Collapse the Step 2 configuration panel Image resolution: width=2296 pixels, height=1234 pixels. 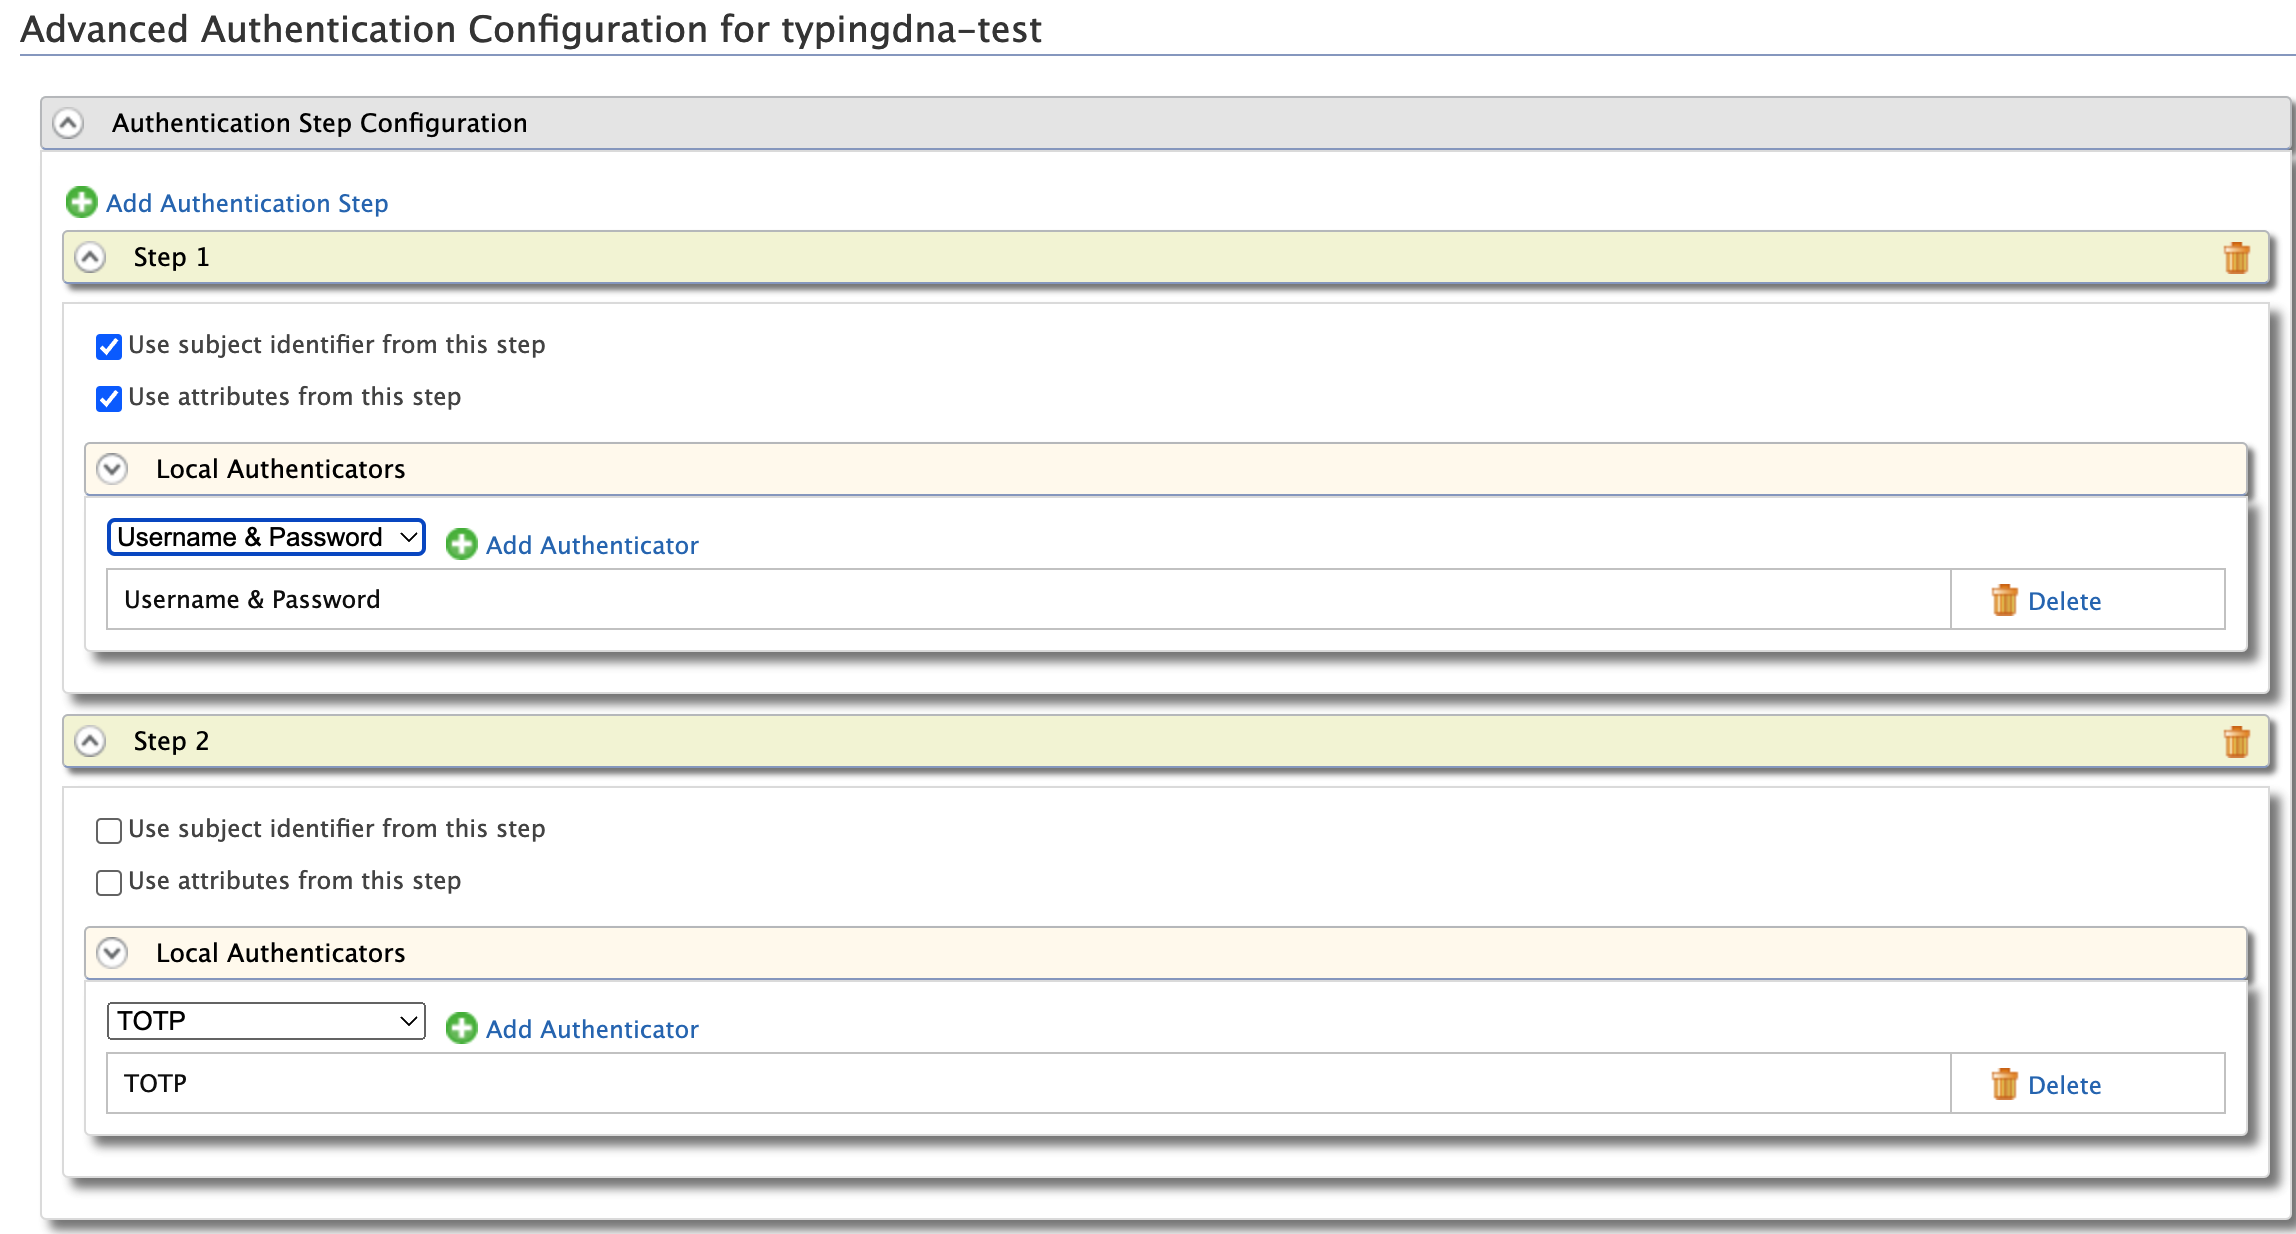pos(88,742)
